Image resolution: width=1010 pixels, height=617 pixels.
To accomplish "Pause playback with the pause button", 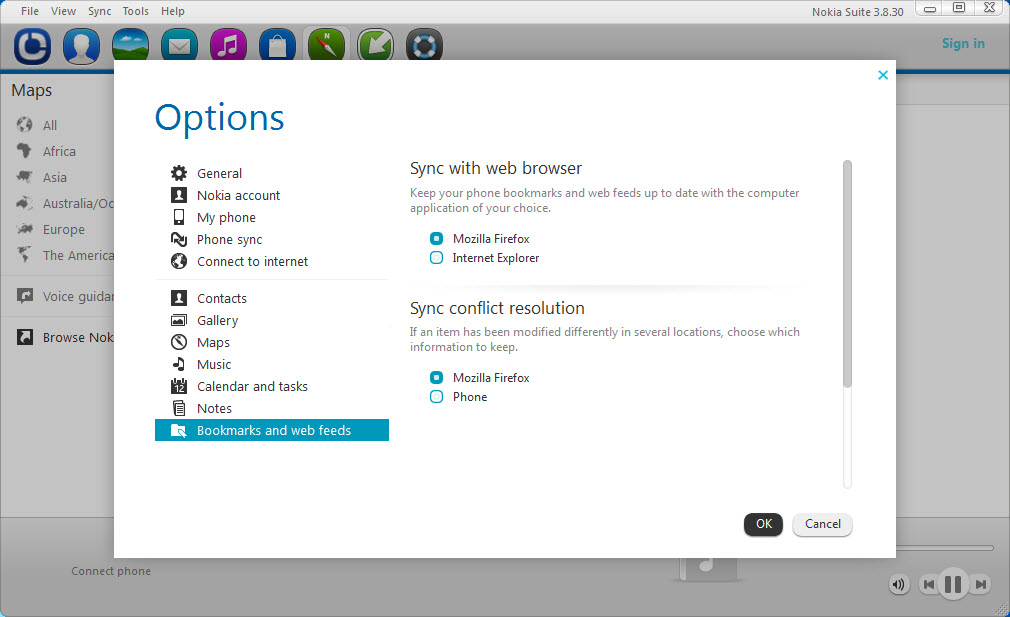I will [x=953, y=584].
